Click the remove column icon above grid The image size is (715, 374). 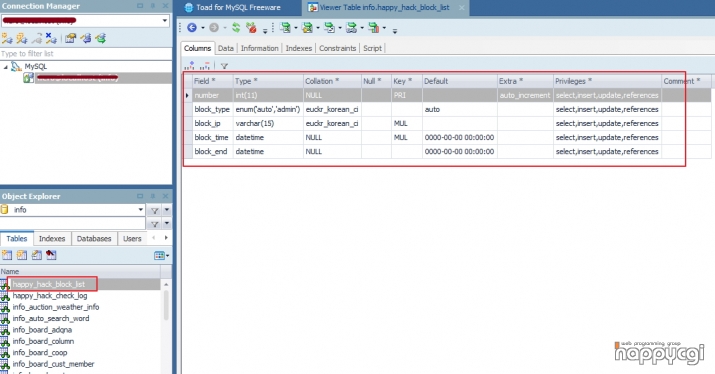click(205, 66)
